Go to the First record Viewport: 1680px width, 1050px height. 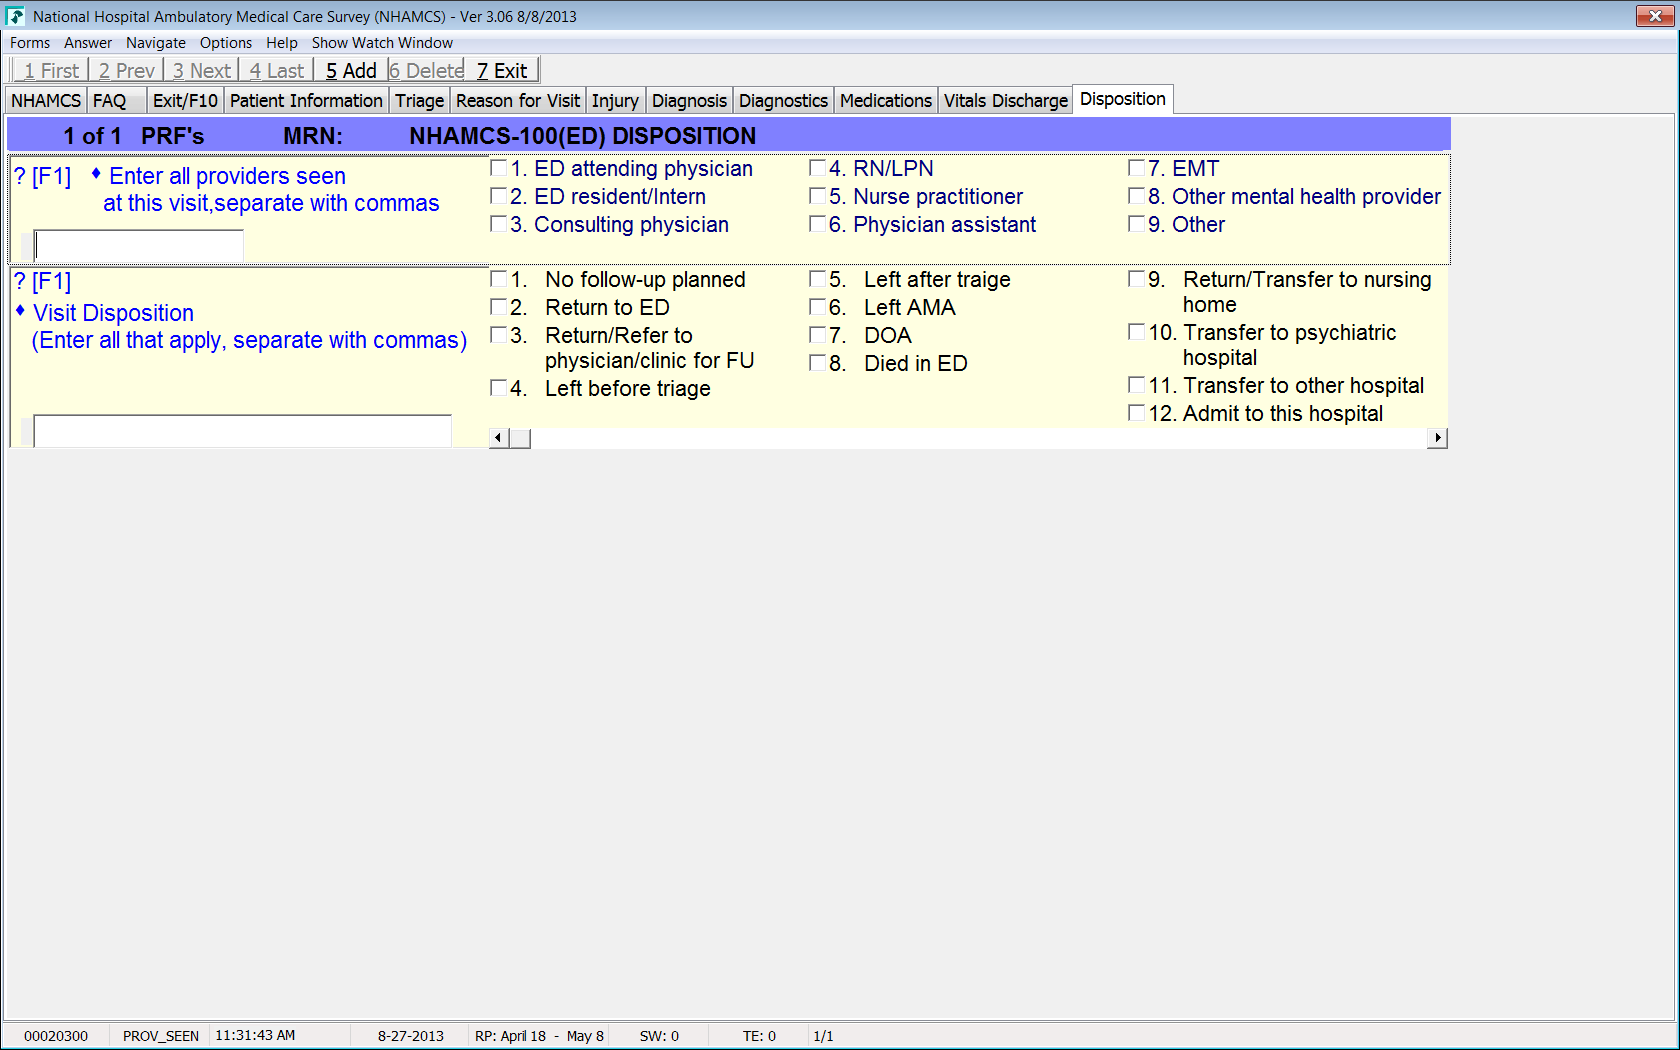pos(51,71)
